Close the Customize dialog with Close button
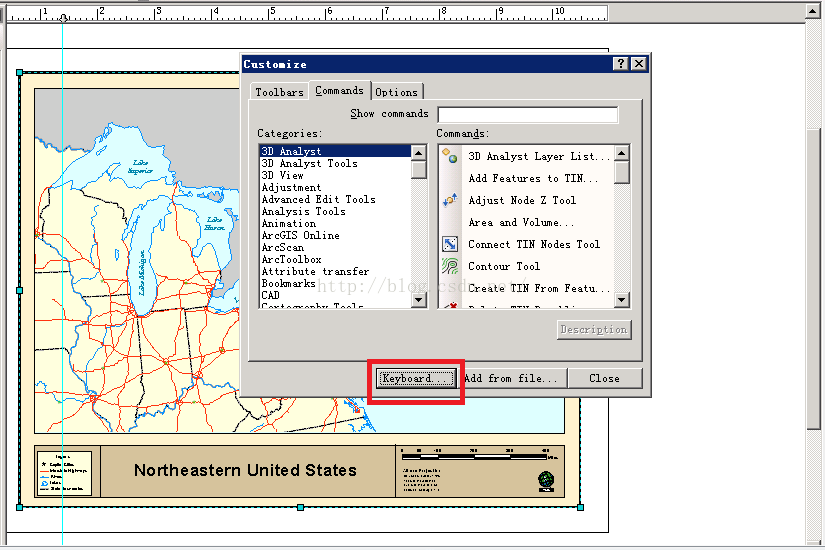The image size is (825, 550). click(604, 378)
